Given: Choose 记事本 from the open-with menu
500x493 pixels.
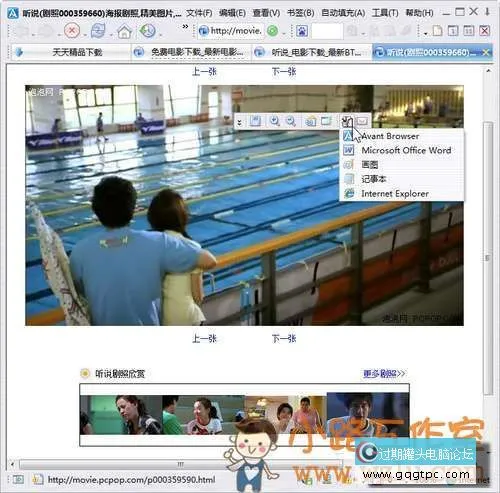Looking at the screenshot, I should (x=401, y=179).
